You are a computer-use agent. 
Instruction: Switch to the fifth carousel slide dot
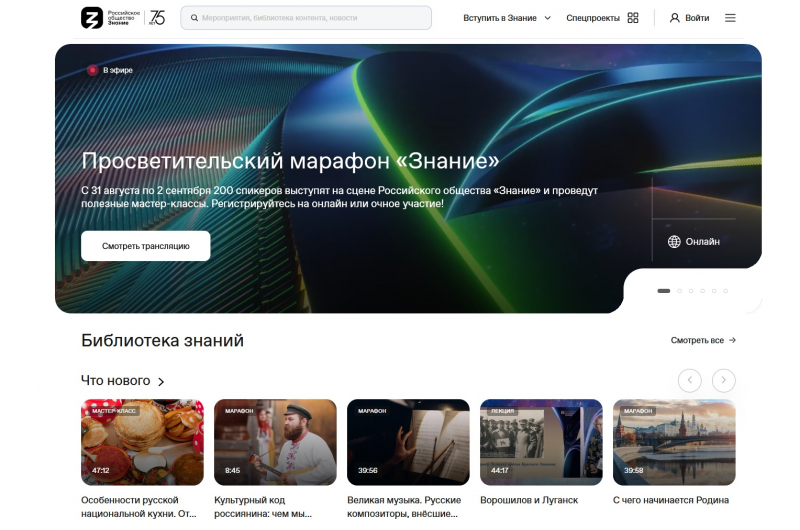714,291
